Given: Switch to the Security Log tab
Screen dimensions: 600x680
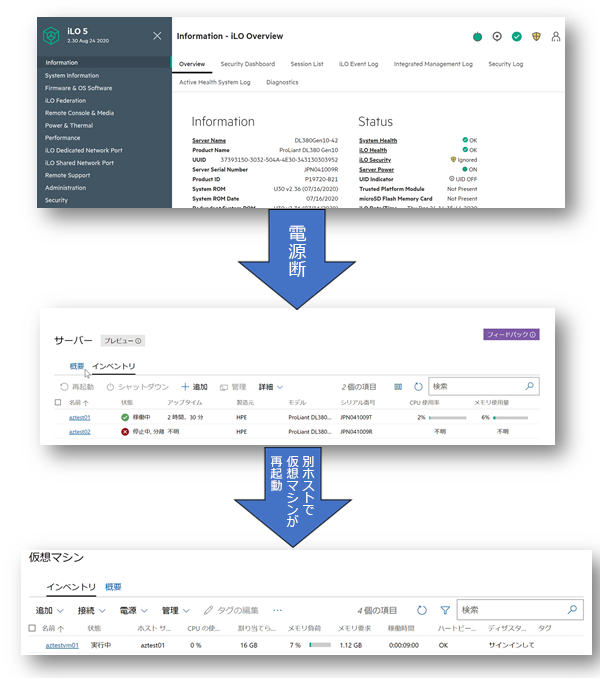Looking at the screenshot, I should tap(505, 64).
